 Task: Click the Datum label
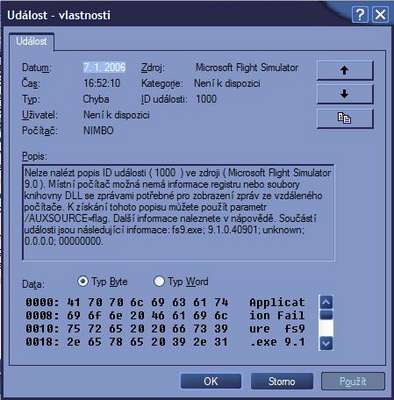pos(37,68)
